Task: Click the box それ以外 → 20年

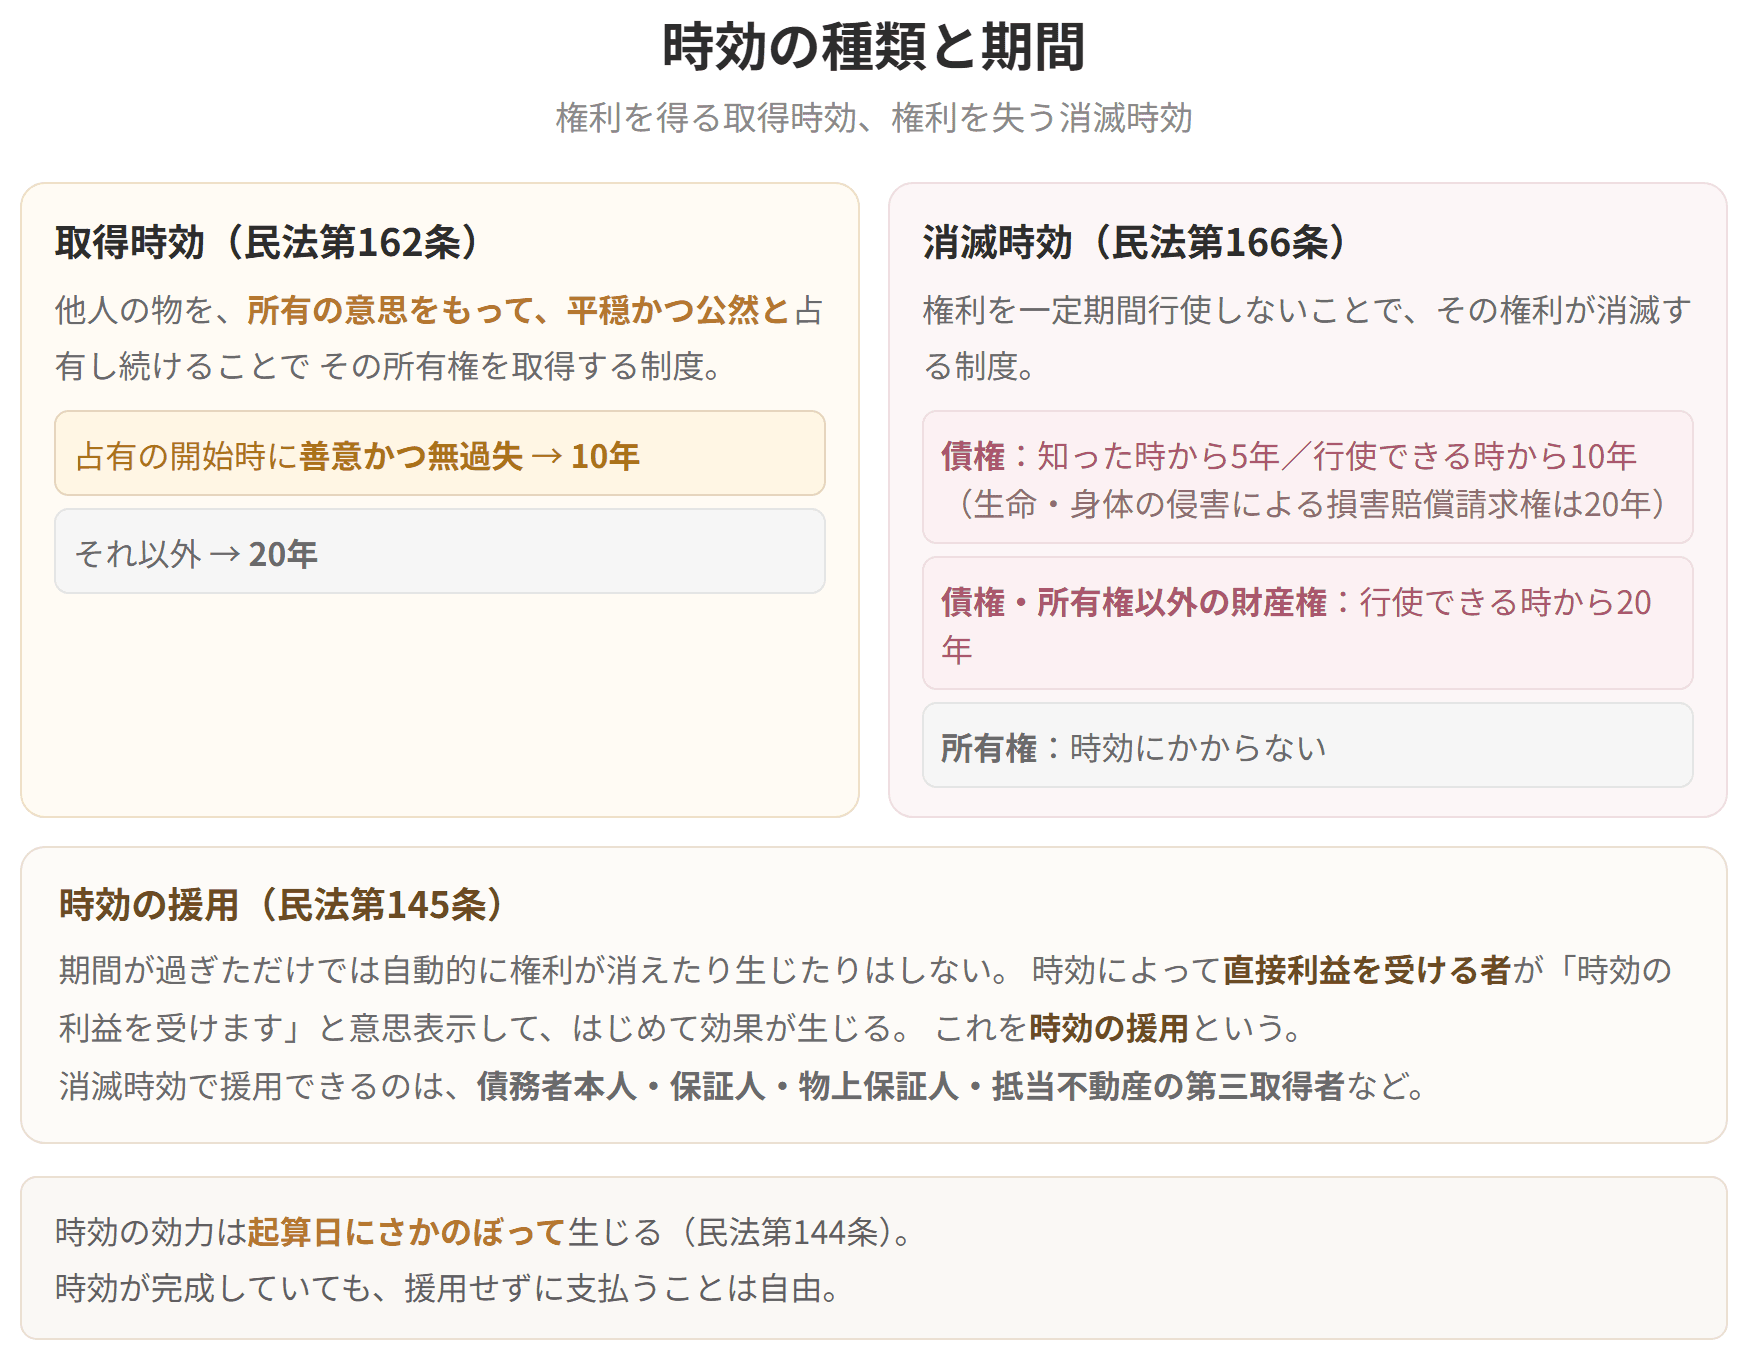Action: click(x=440, y=551)
